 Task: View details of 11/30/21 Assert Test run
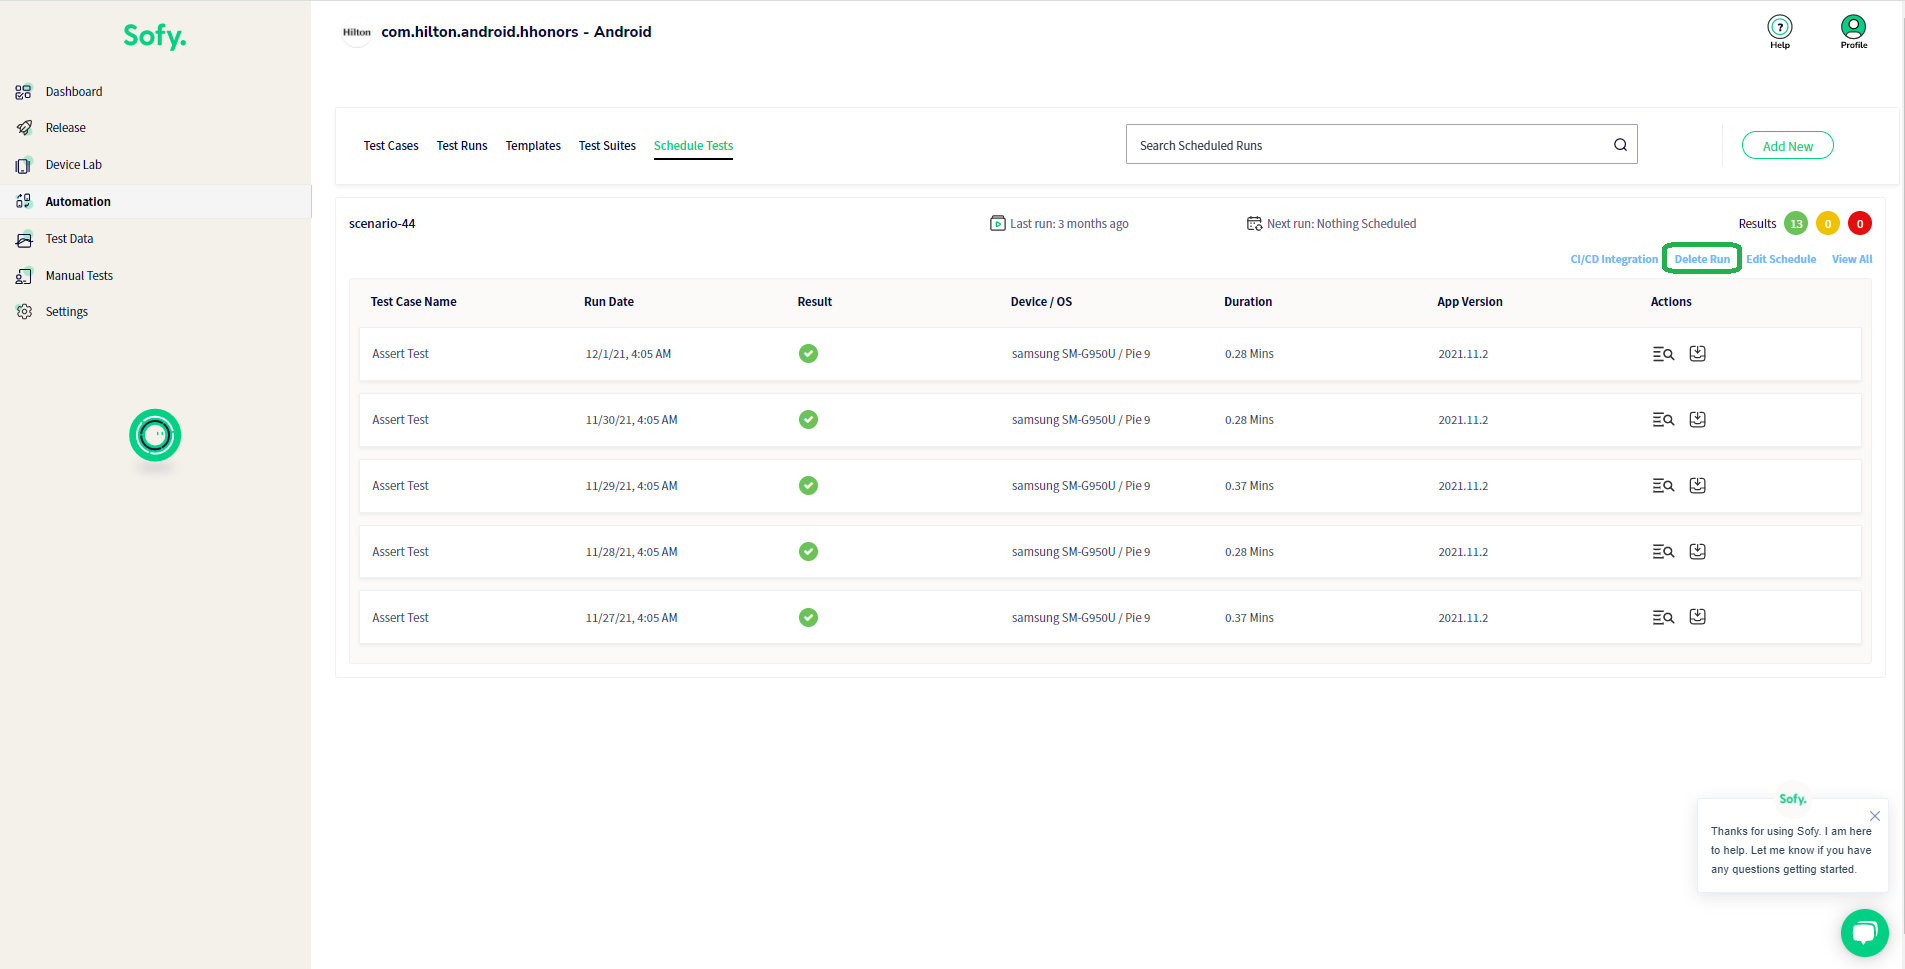coord(1663,420)
